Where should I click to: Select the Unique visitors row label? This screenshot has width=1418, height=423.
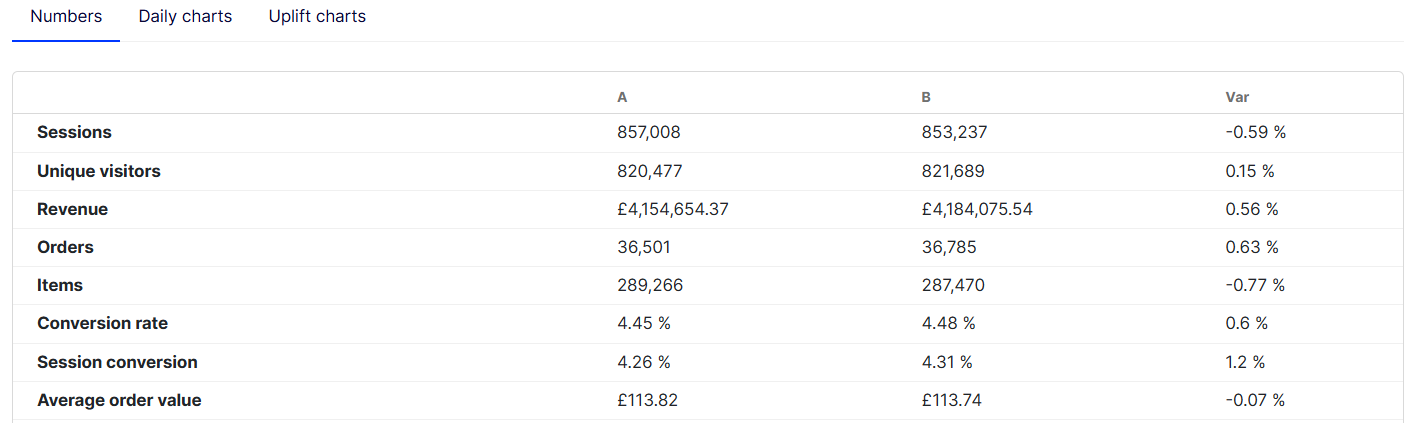98,171
